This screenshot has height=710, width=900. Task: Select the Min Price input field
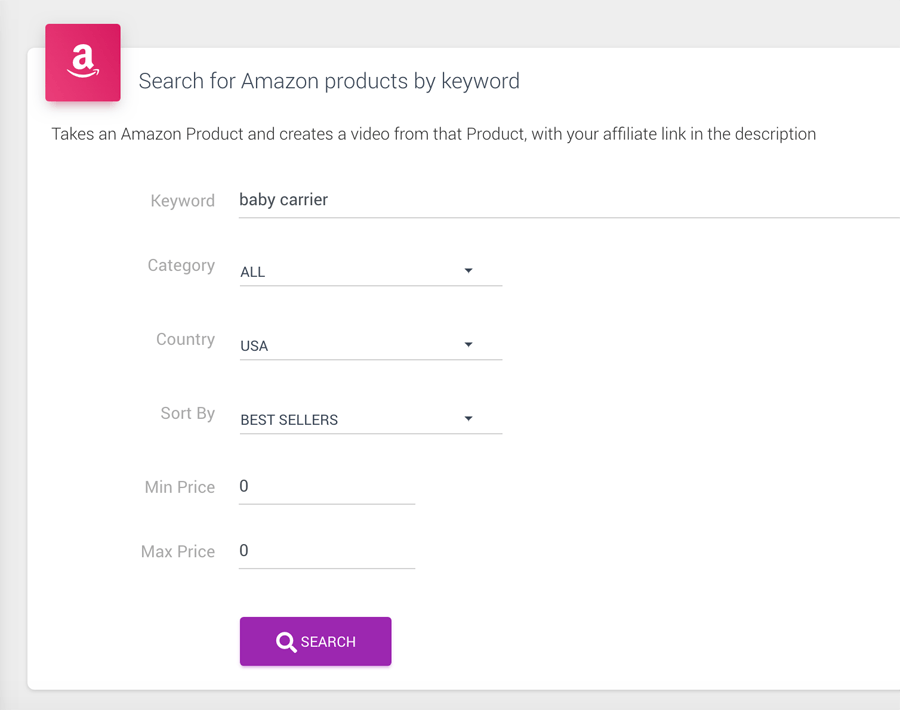[x=327, y=487]
